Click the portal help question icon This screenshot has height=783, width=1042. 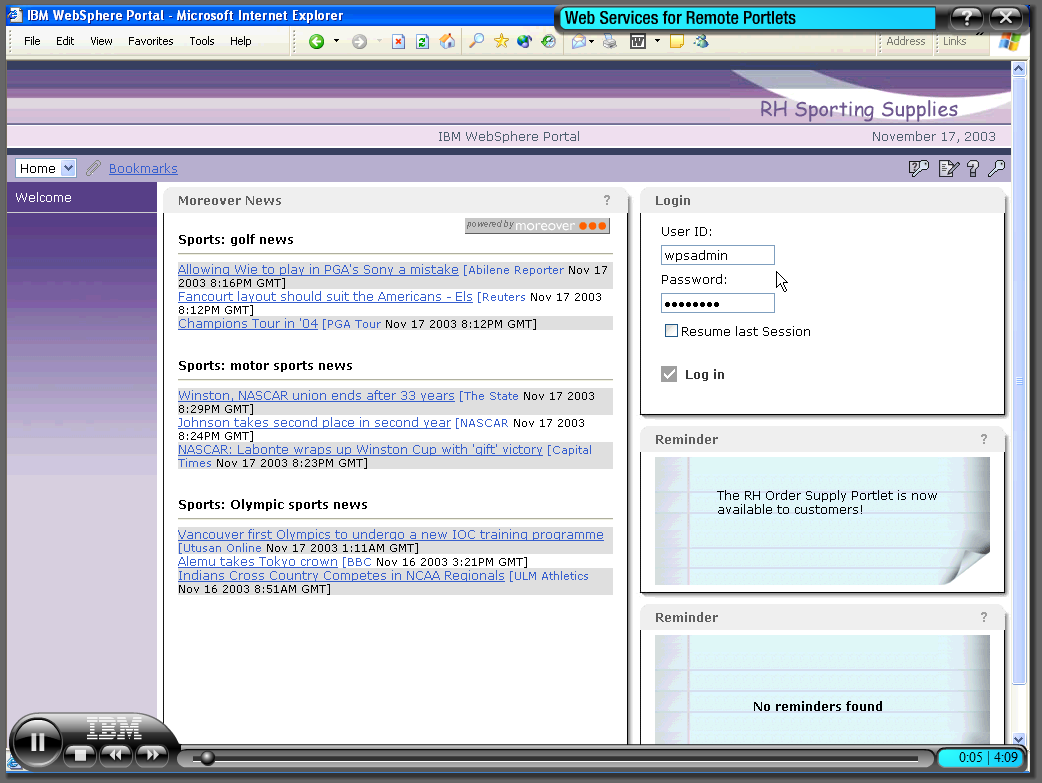pyautogui.click(x=973, y=169)
